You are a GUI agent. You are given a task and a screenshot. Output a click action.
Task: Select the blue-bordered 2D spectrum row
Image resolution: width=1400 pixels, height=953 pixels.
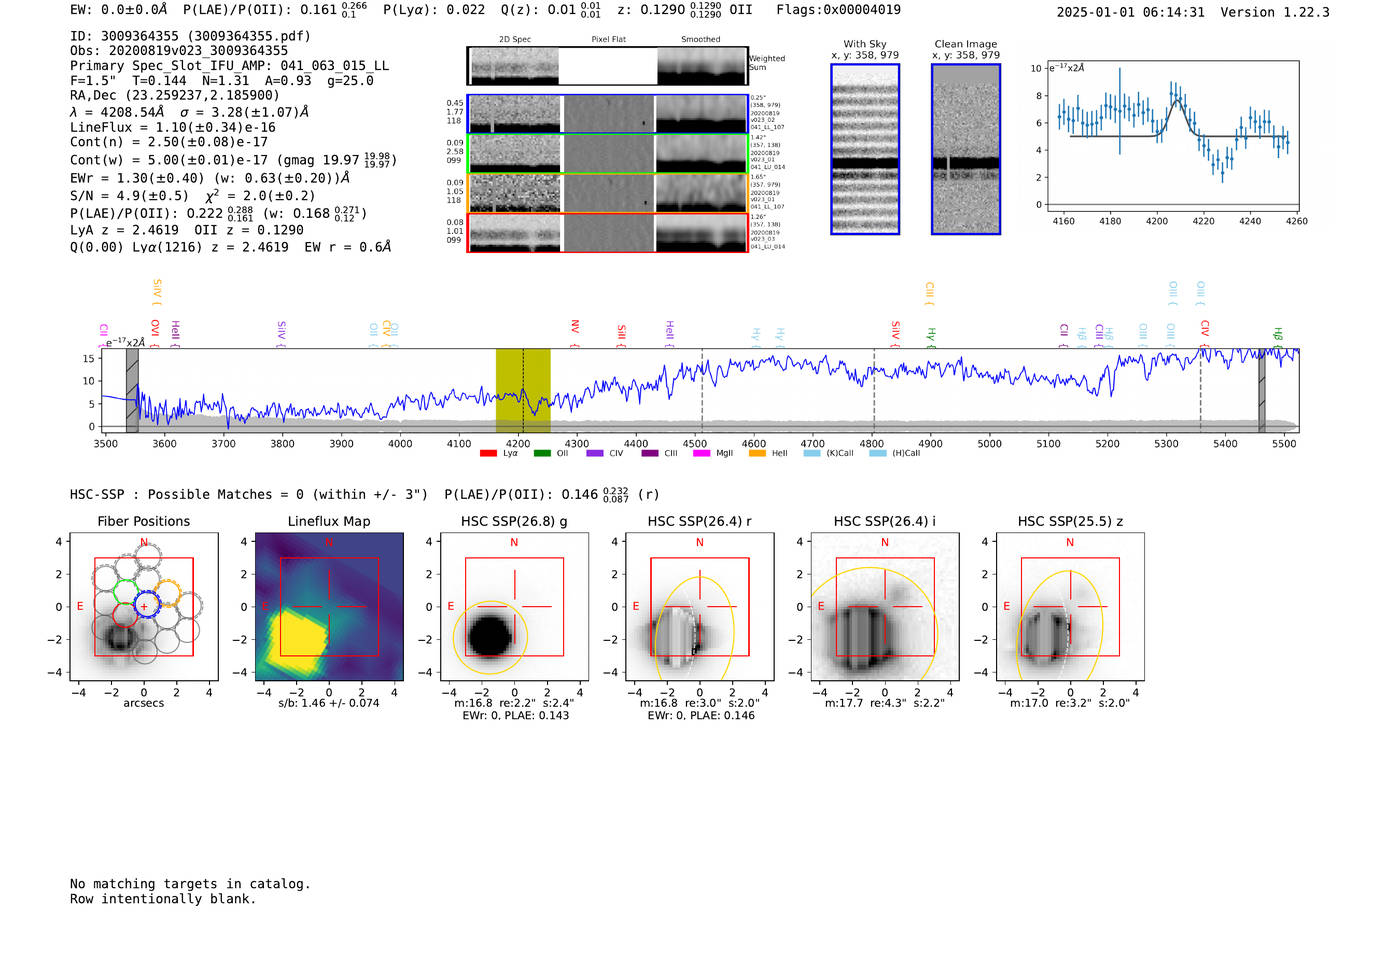tap(607, 114)
